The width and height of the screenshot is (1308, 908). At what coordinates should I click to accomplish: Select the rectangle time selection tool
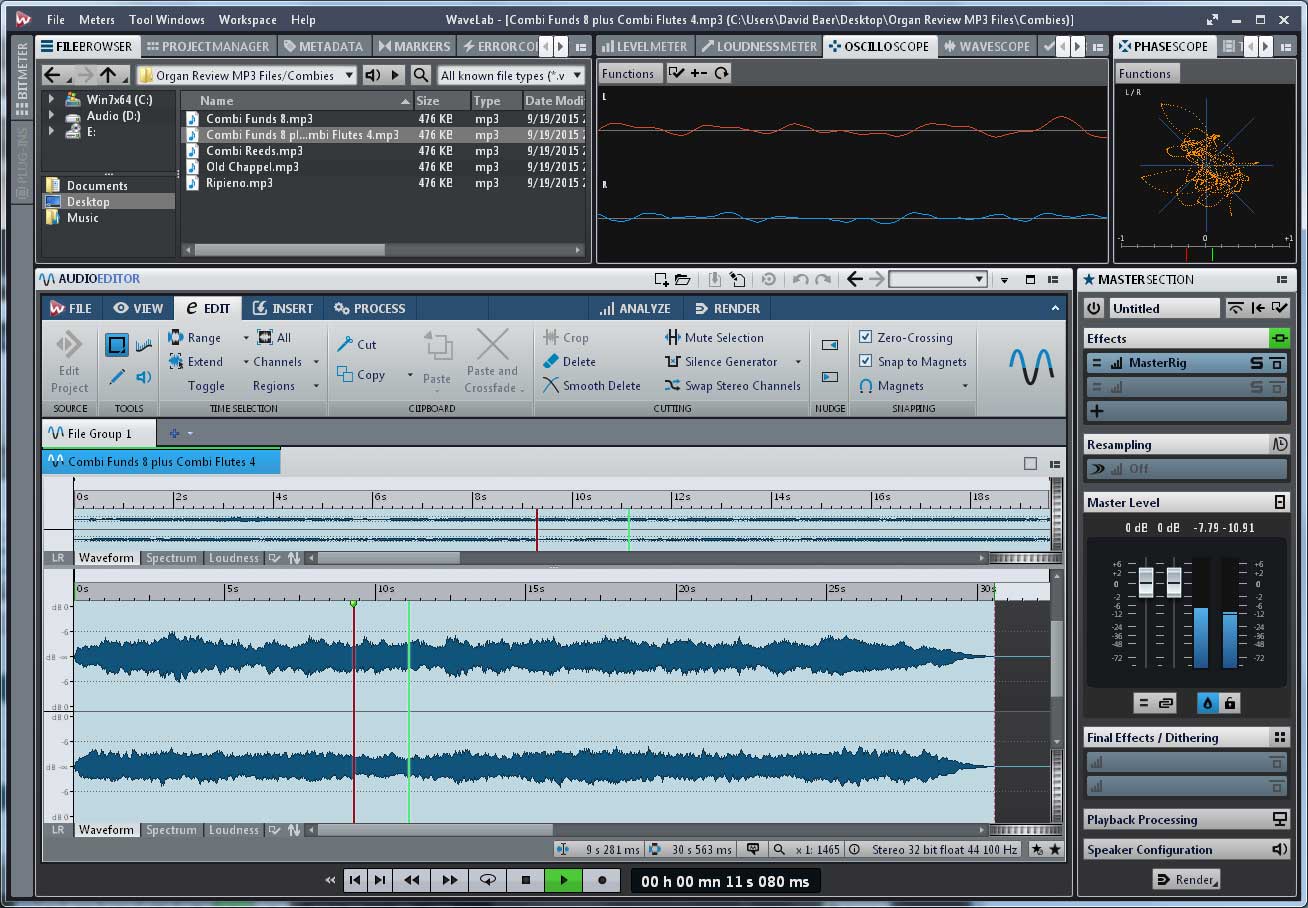(x=117, y=346)
